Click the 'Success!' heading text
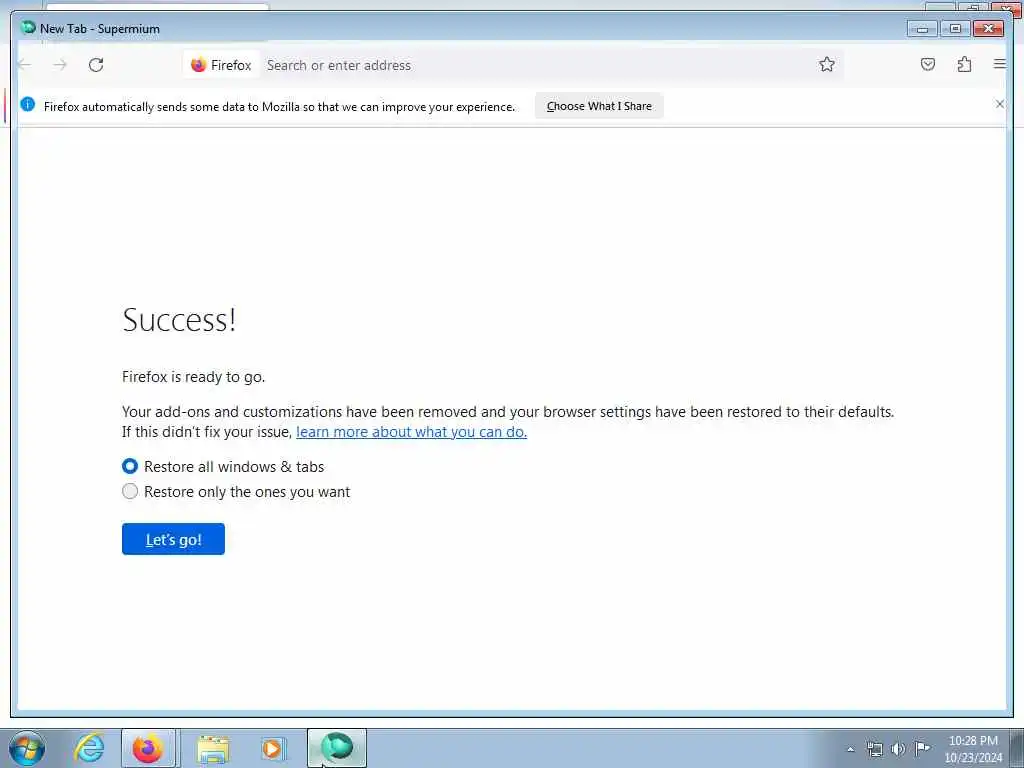 click(179, 319)
